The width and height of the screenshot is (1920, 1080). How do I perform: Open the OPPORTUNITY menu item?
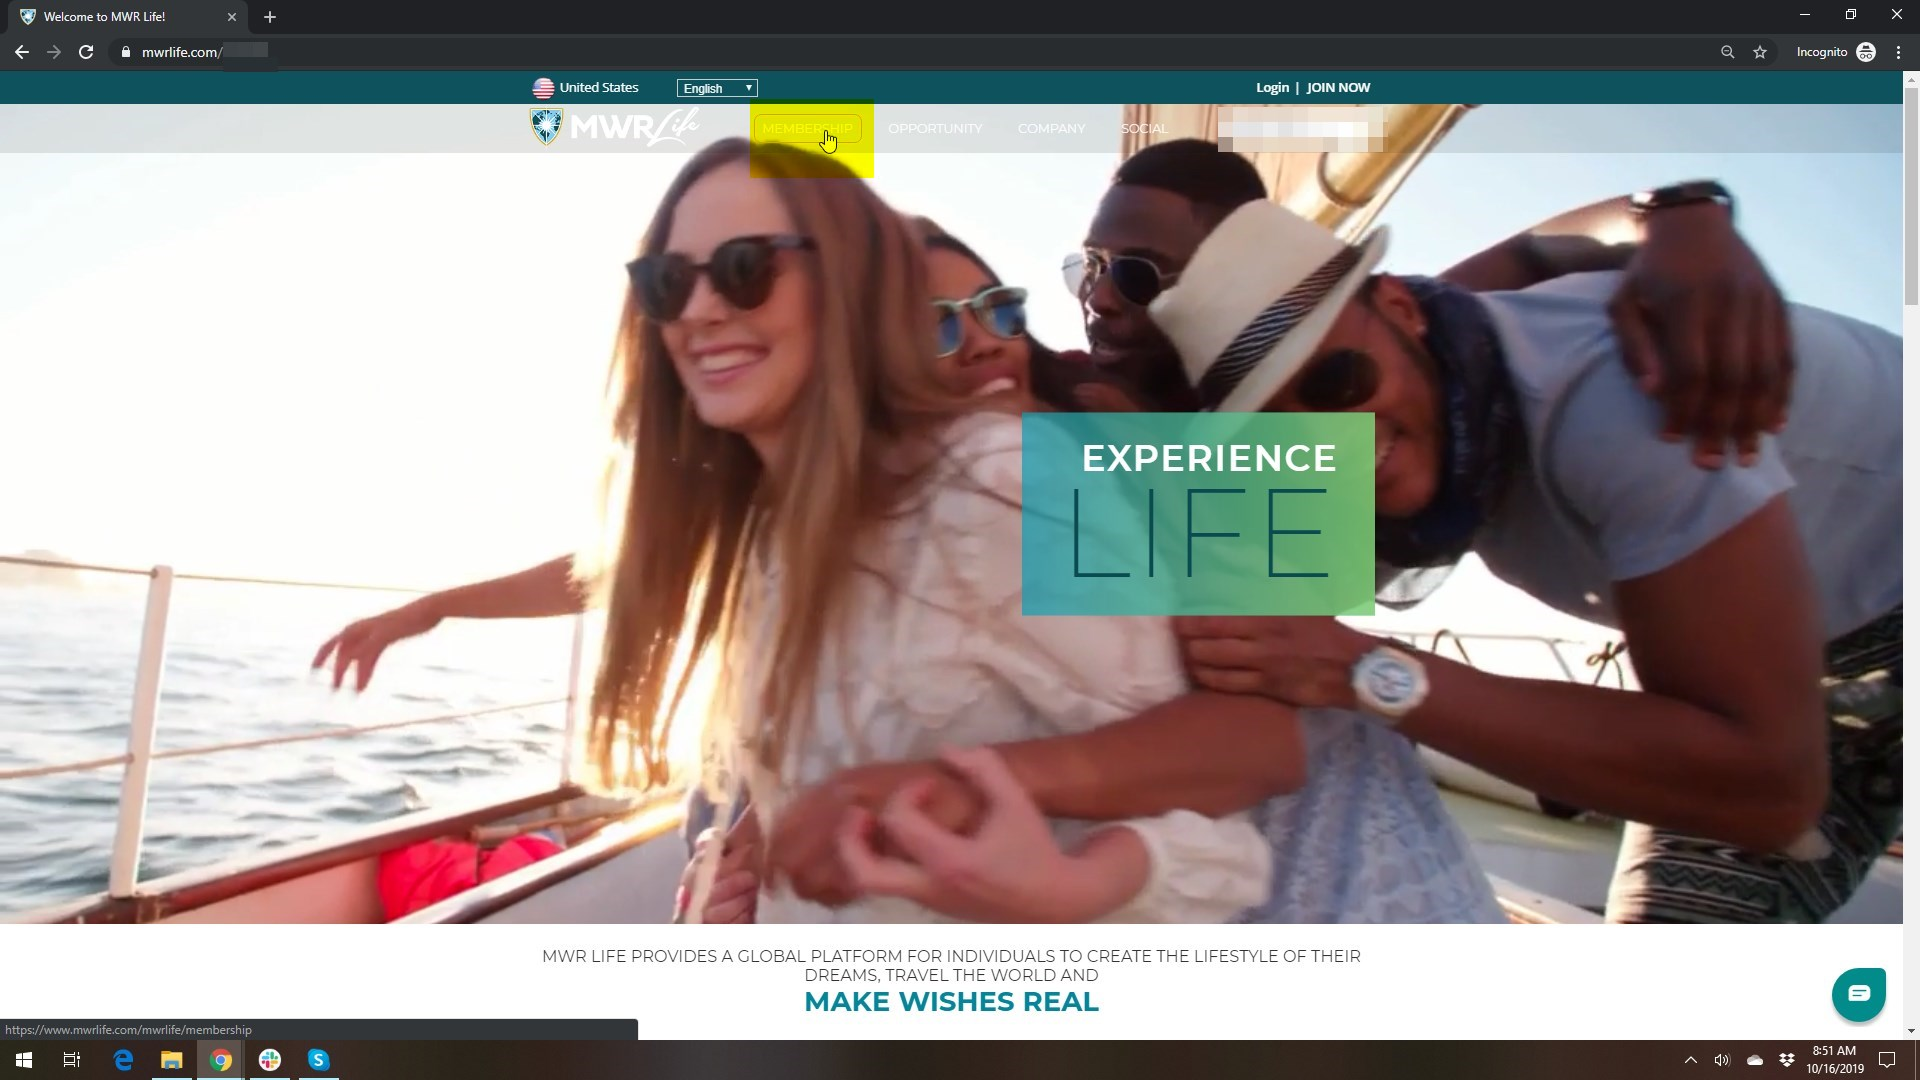click(x=934, y=129)
